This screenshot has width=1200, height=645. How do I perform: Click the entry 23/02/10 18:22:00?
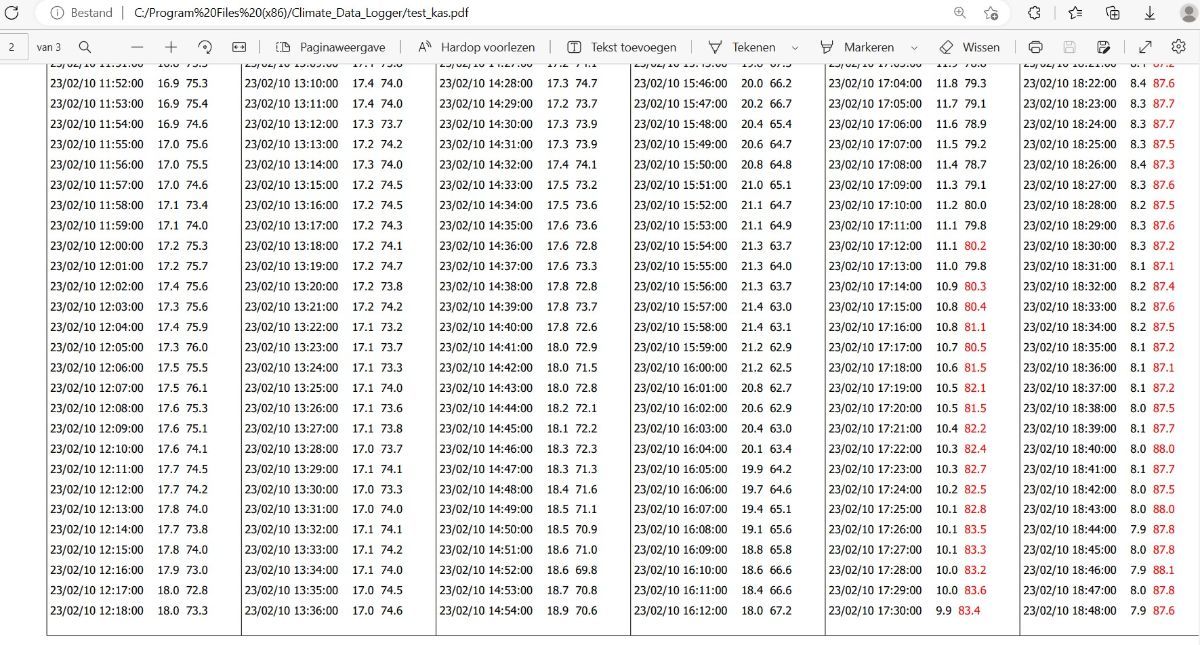[x=1071, y=84]
